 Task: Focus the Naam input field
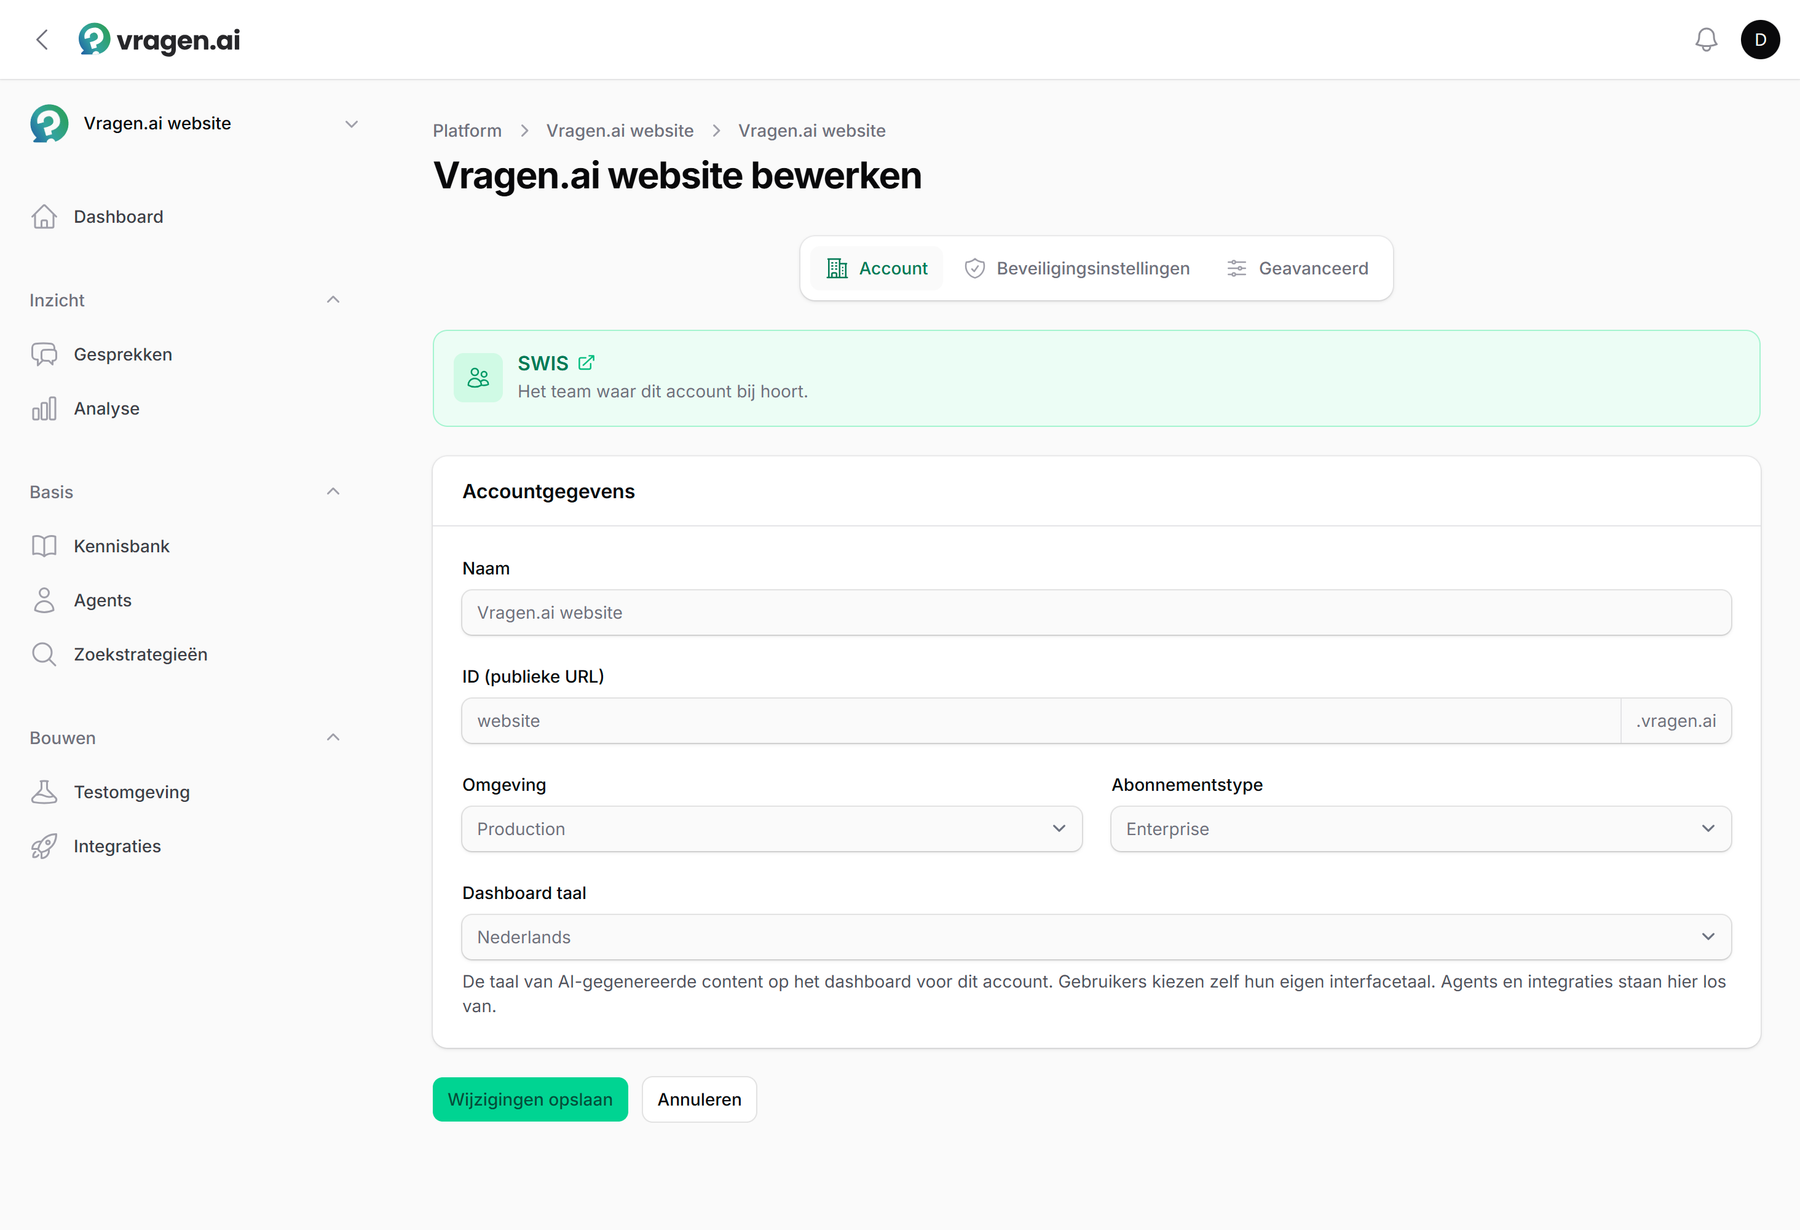coord(1096,612)
